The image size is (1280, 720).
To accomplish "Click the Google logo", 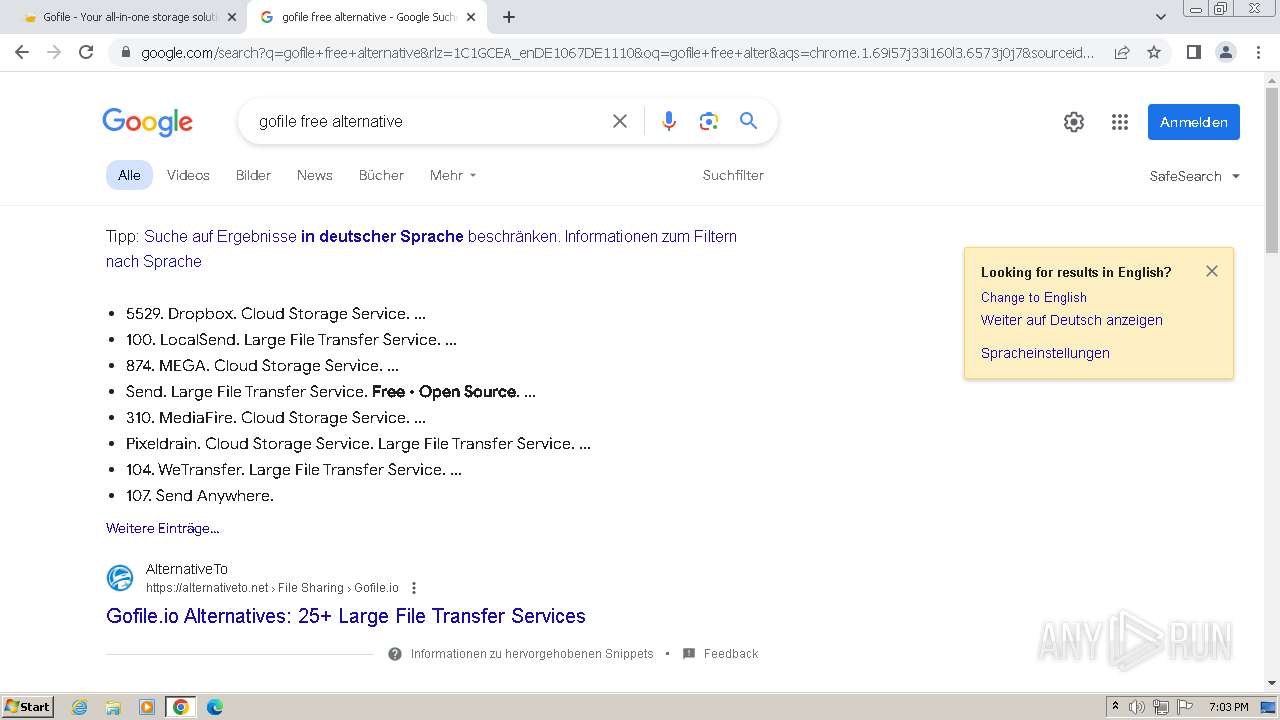I will 147,122.
